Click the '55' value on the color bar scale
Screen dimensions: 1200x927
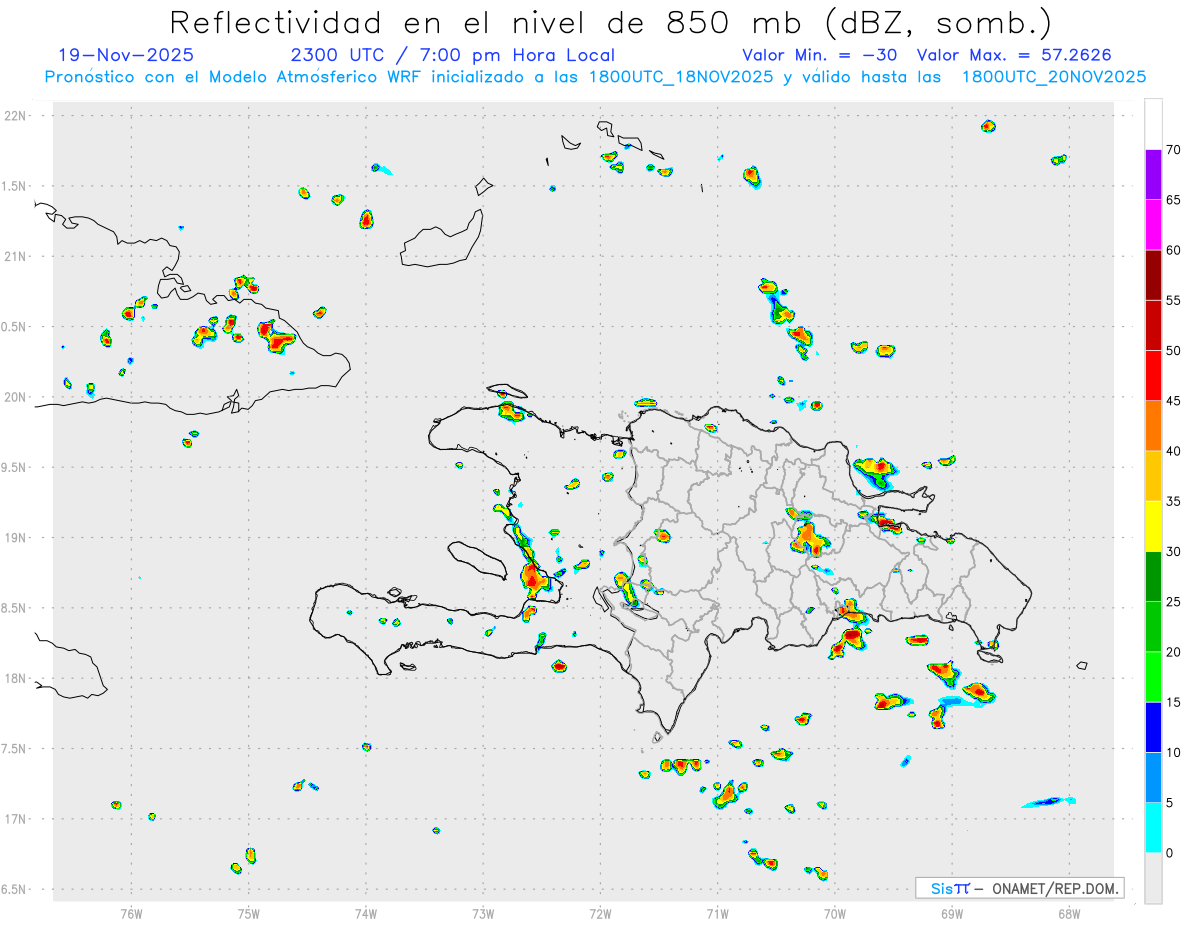click(1174, 300)
